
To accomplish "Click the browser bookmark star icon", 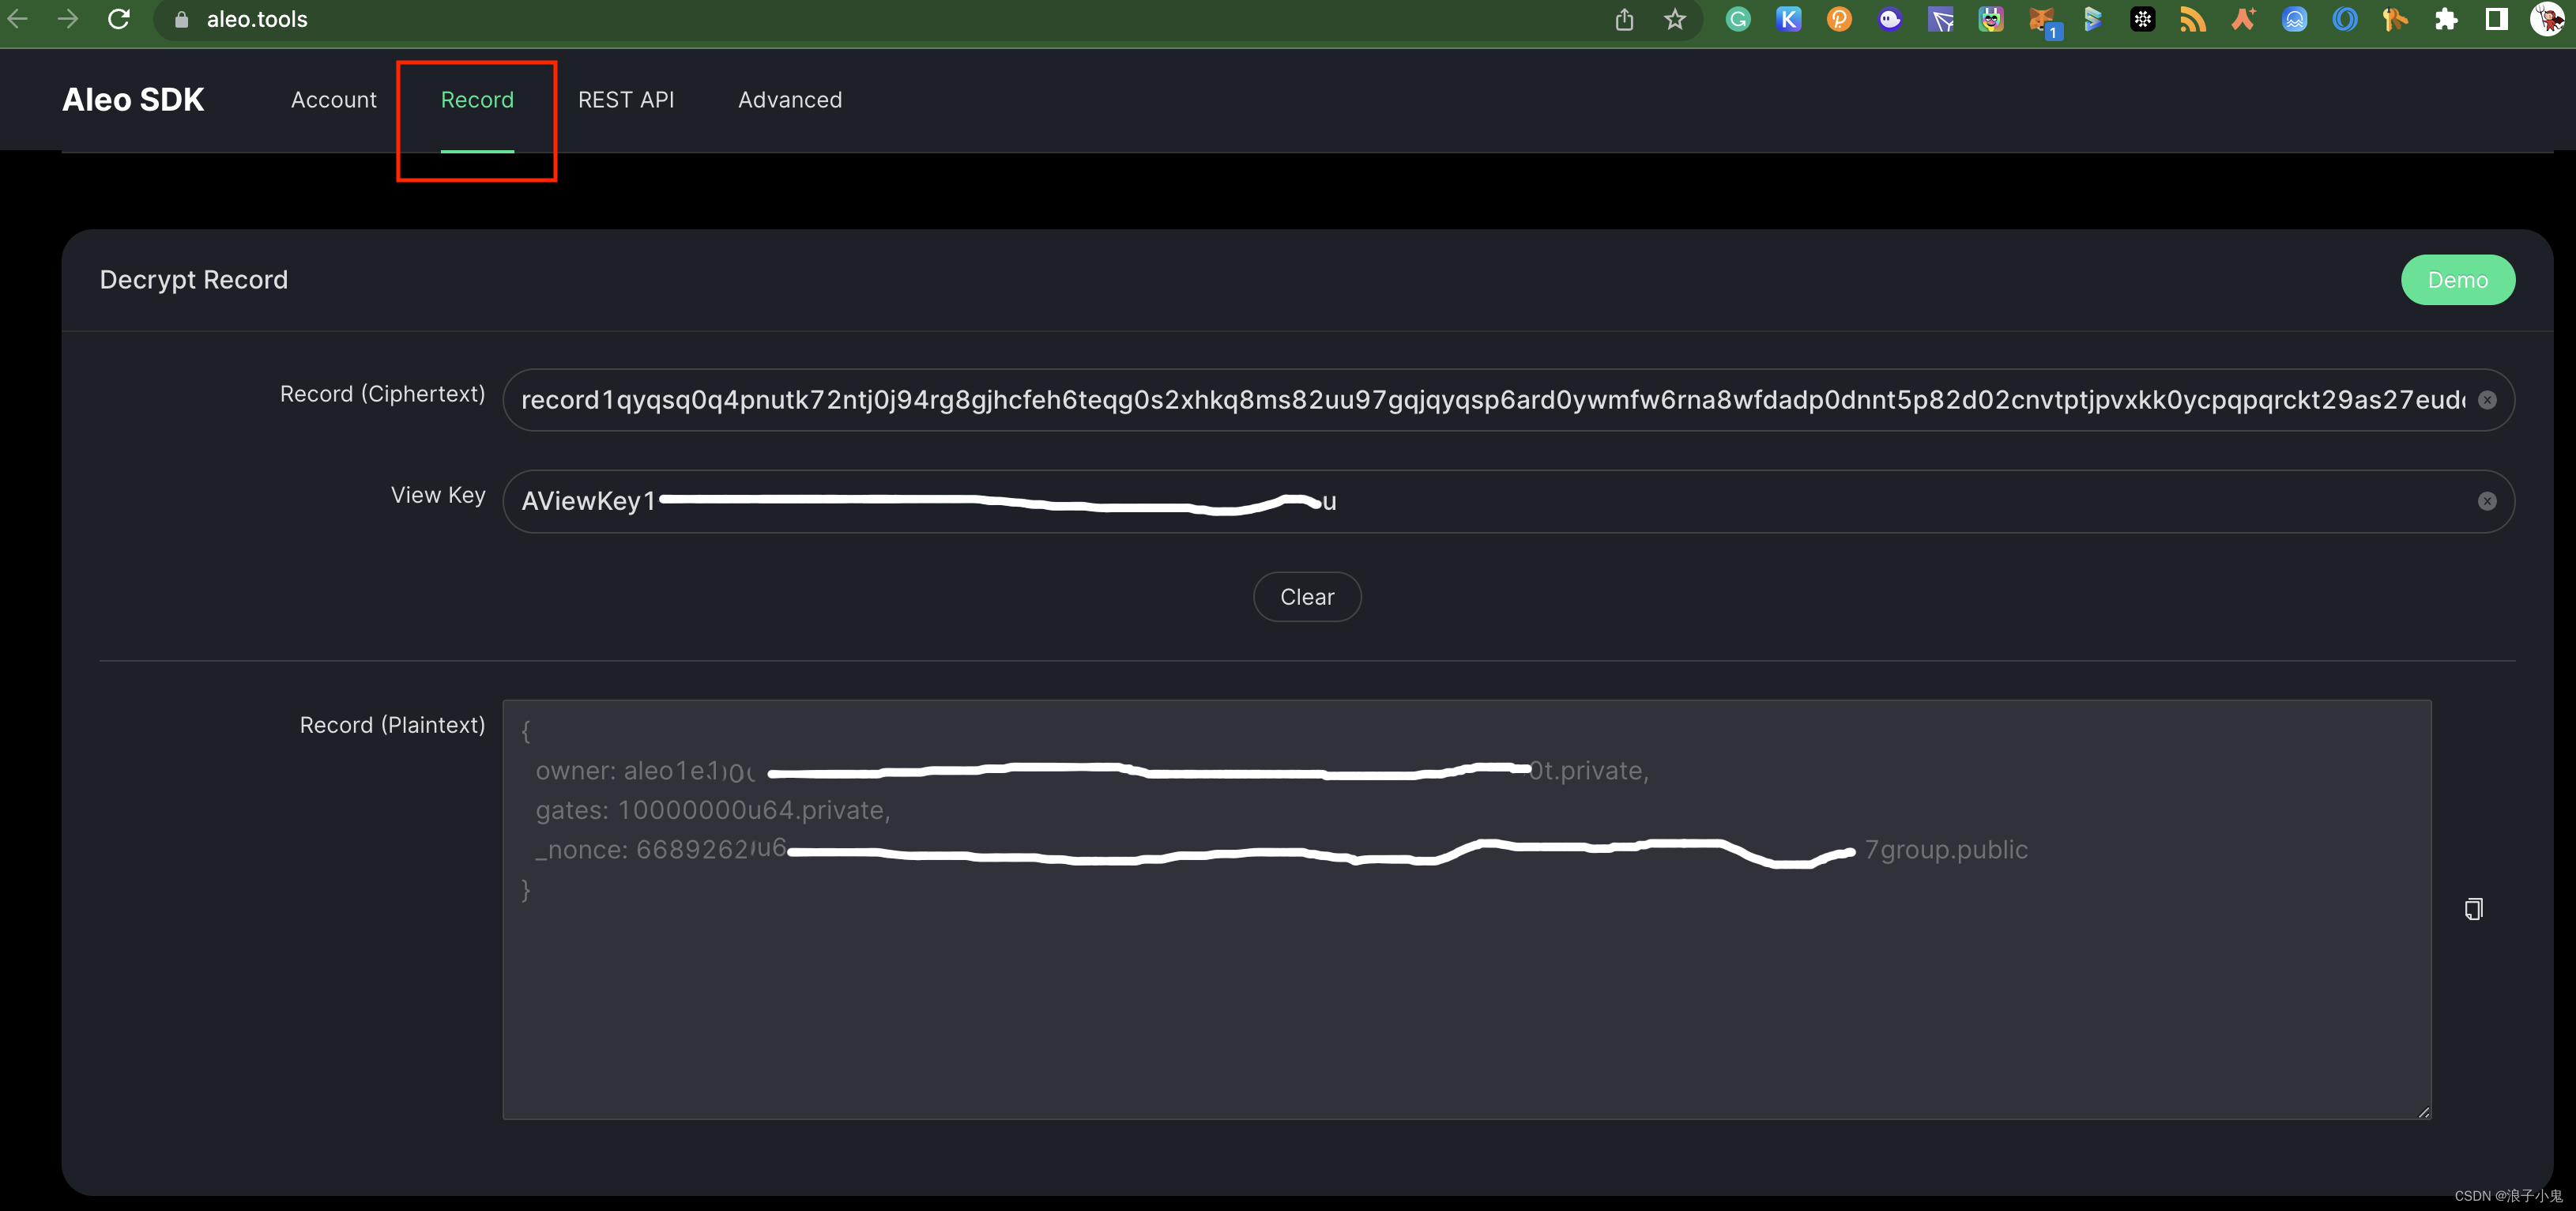I will tap(1674, 18).
